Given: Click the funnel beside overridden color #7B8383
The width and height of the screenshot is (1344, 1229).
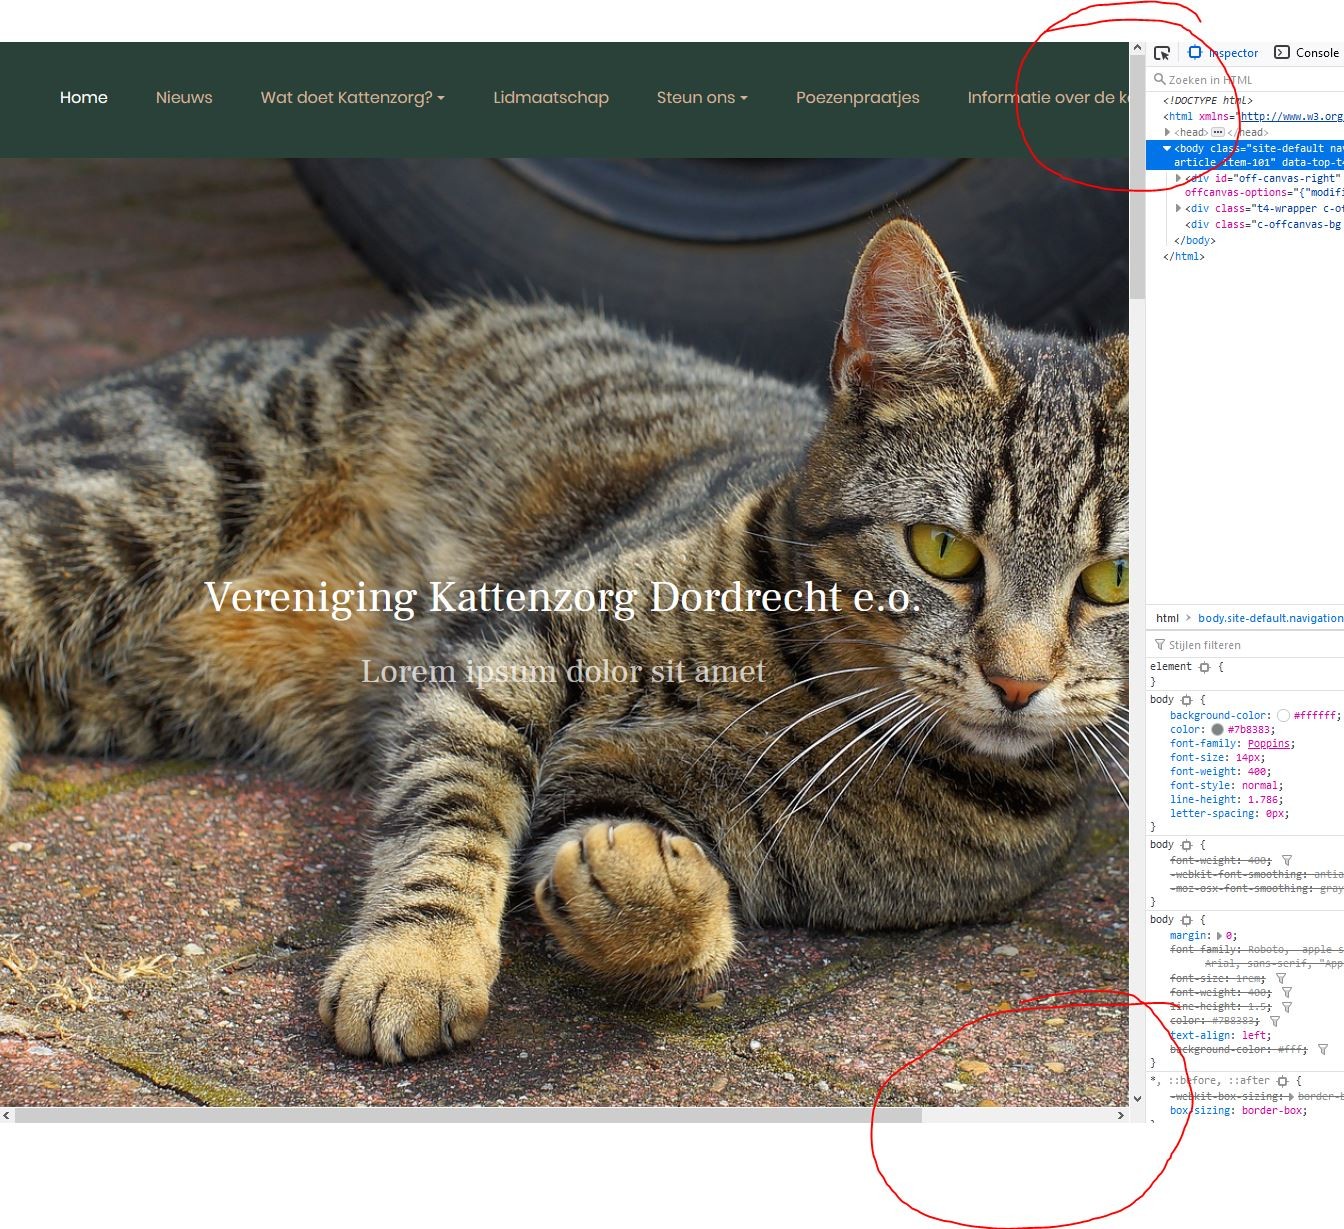Looking at the screenshot, I should coord(1275,1021).
